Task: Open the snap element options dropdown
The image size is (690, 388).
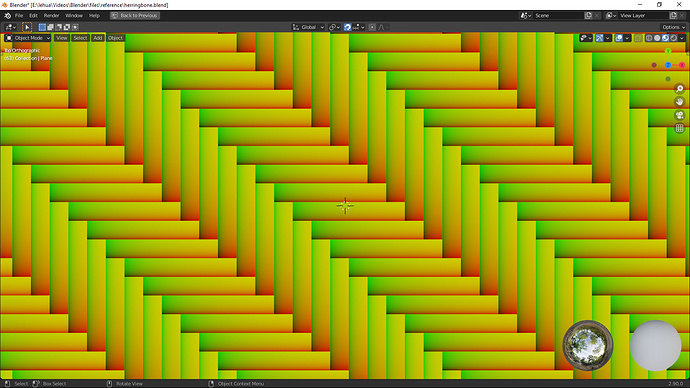Action: (x=359, y=27)
